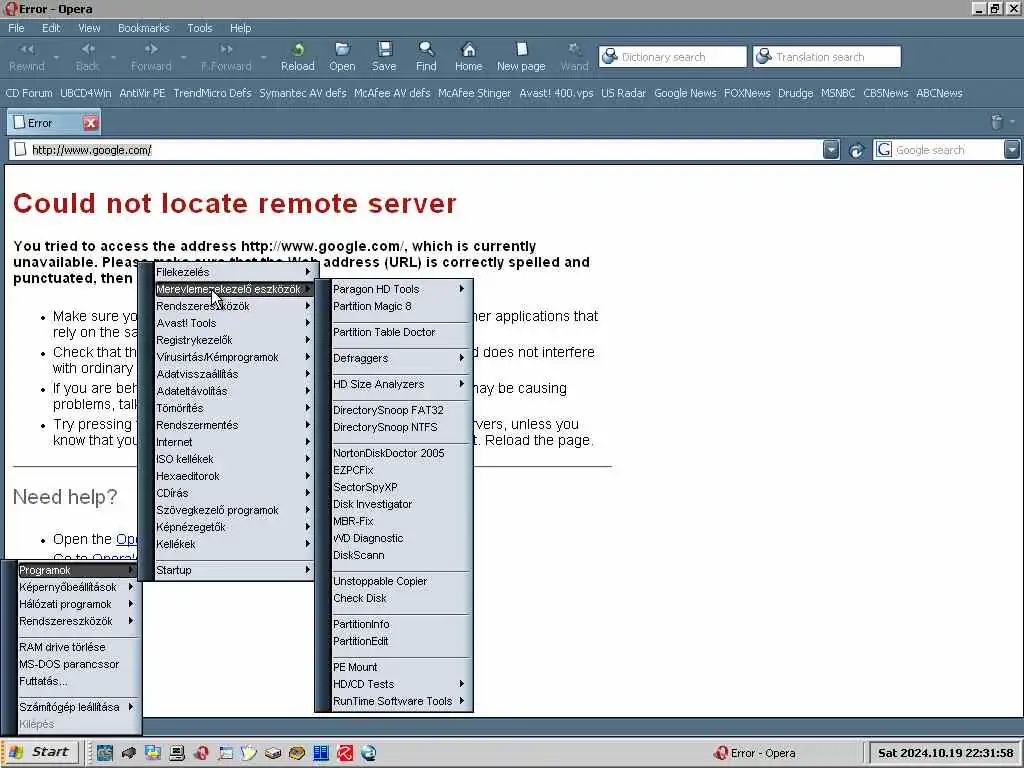
Task: Select the MBR-Fix menu entry
Action: tap(401, 521)
